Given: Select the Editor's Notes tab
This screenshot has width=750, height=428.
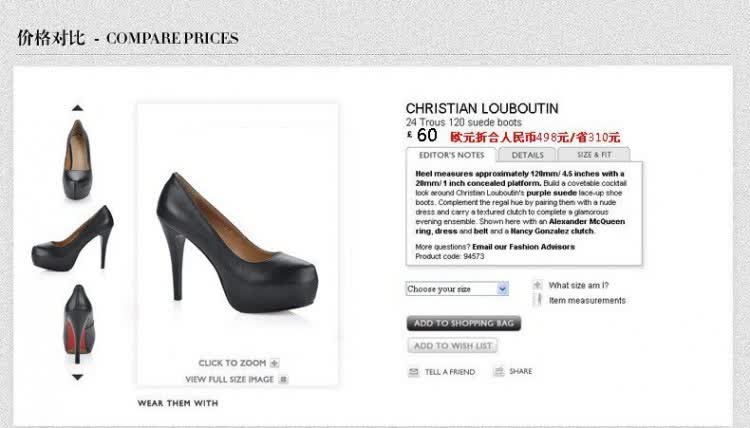Looking at the screenshot, I should pos(452,155).
